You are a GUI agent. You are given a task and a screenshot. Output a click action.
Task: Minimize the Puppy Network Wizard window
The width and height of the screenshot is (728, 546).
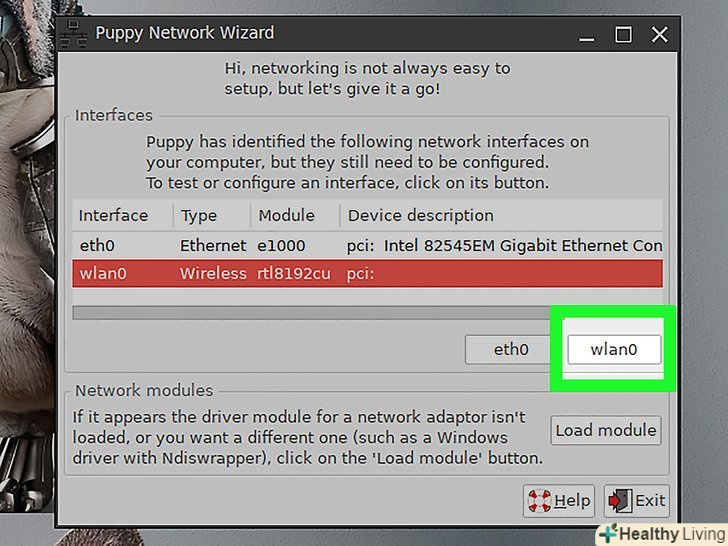586,35
